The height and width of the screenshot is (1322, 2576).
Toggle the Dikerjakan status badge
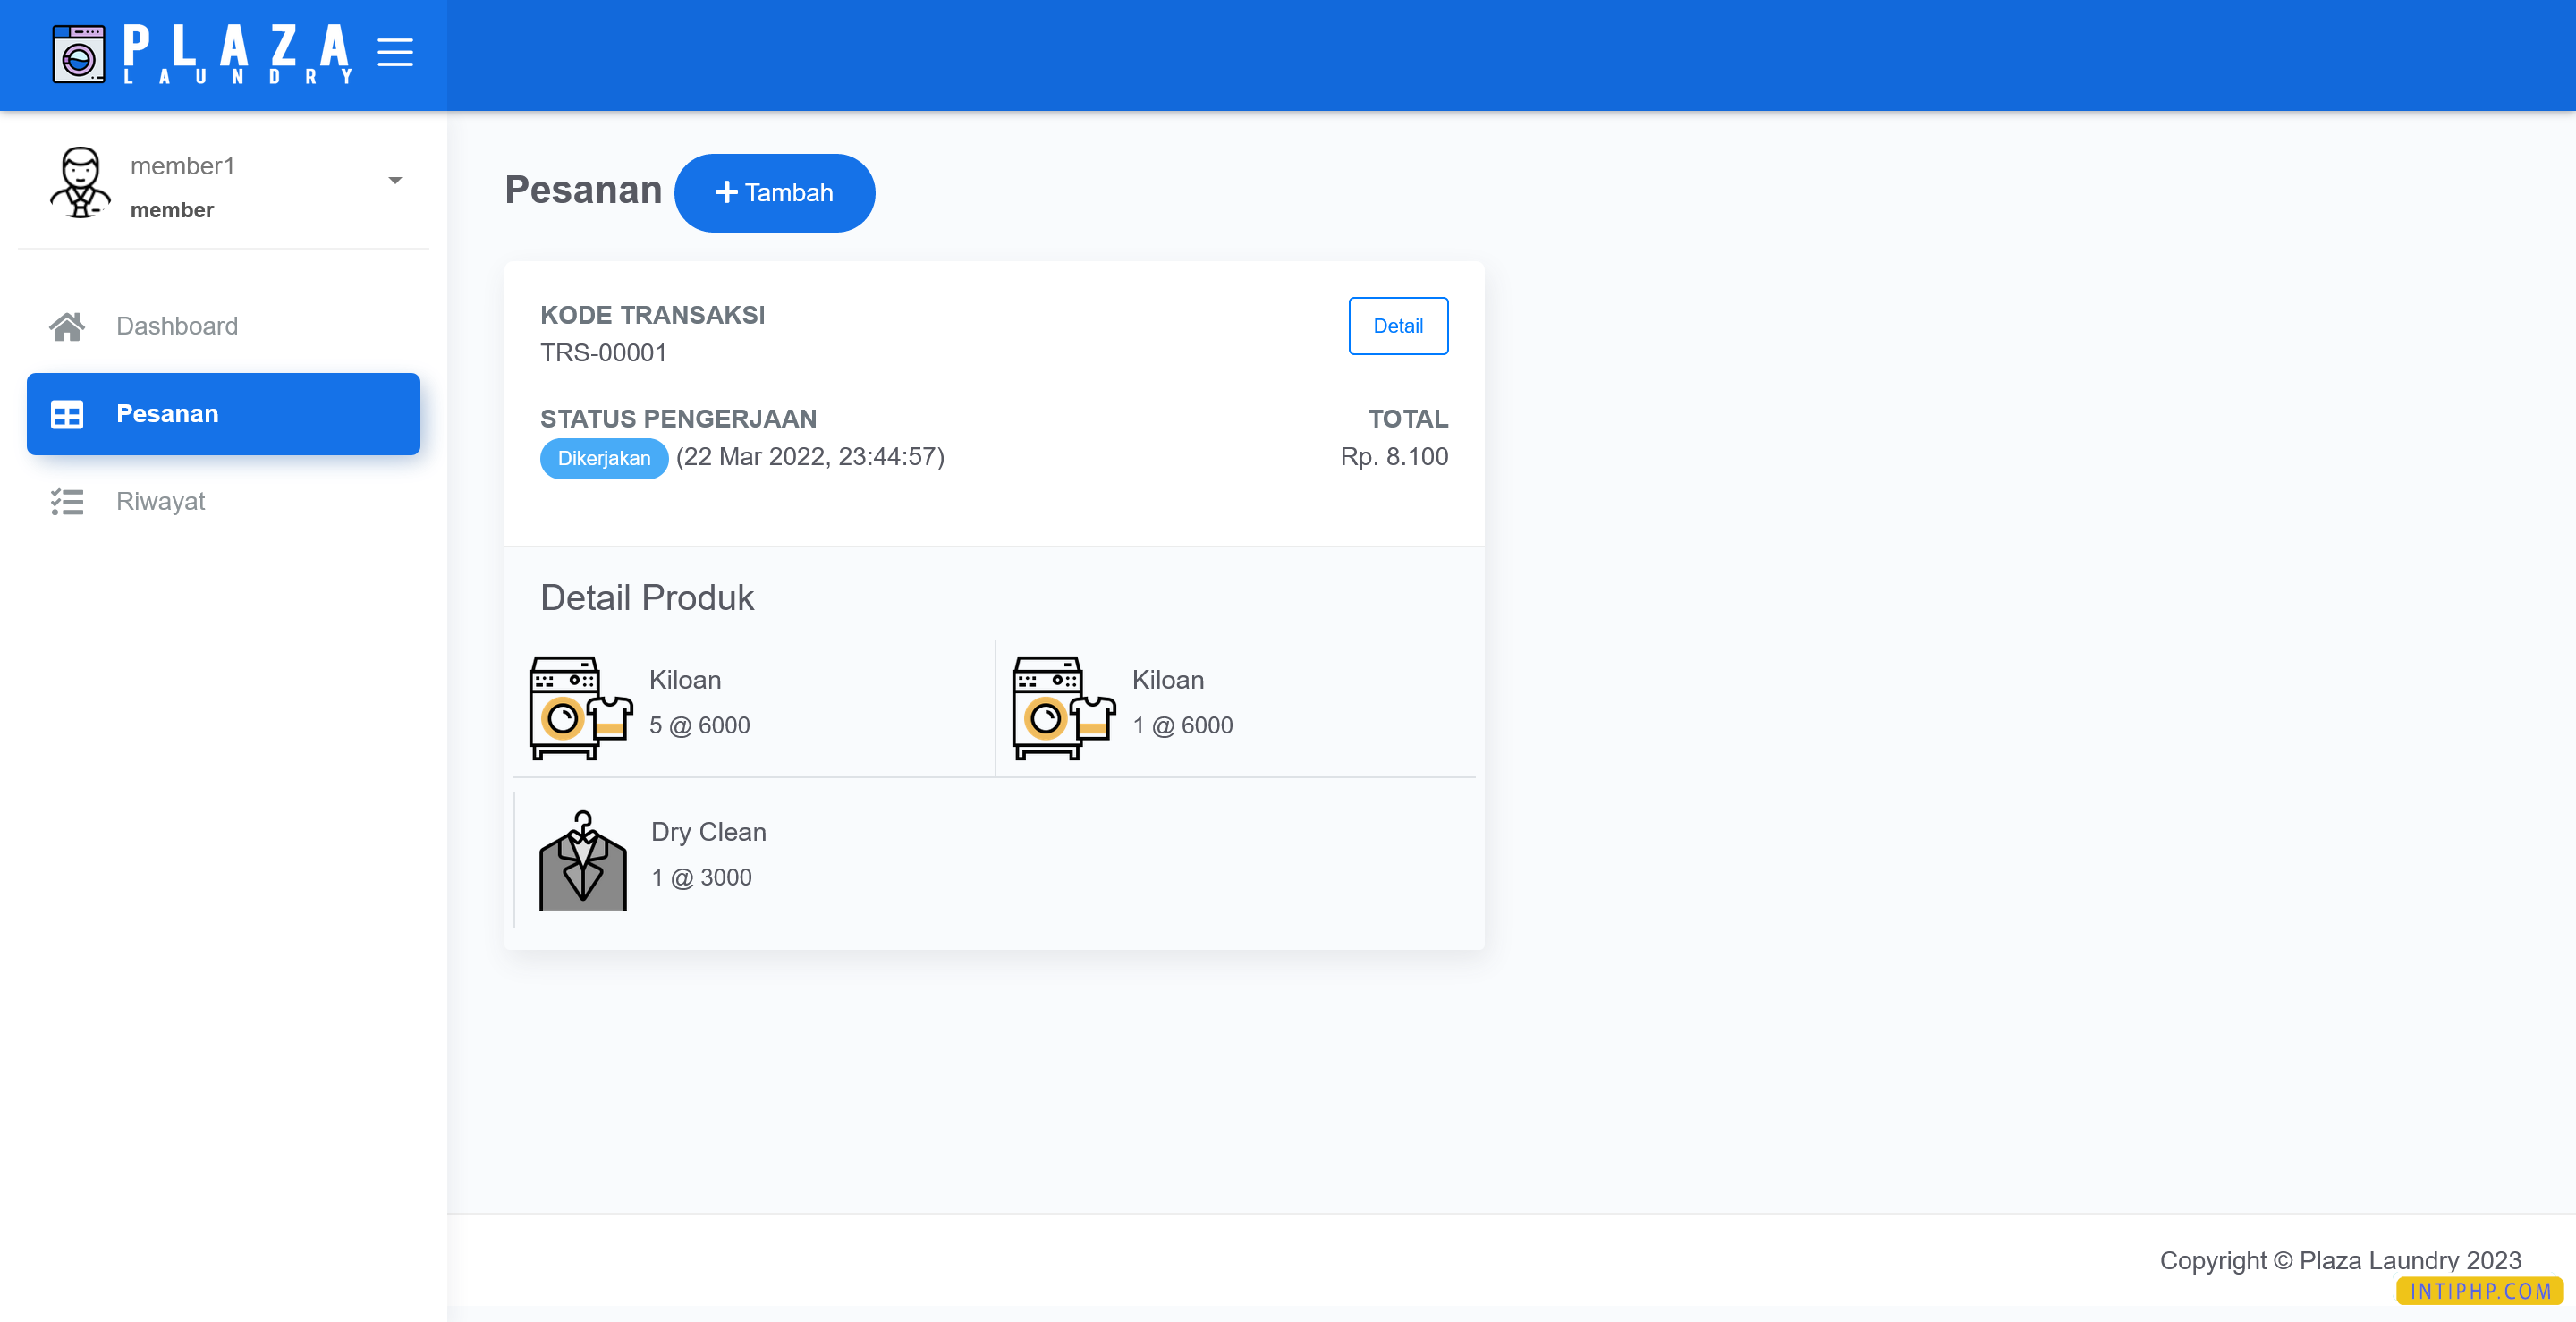click(603, 458)
